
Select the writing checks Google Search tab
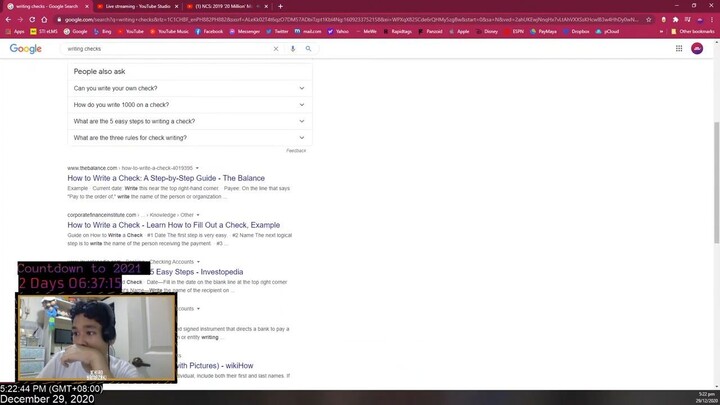(48, 6)
